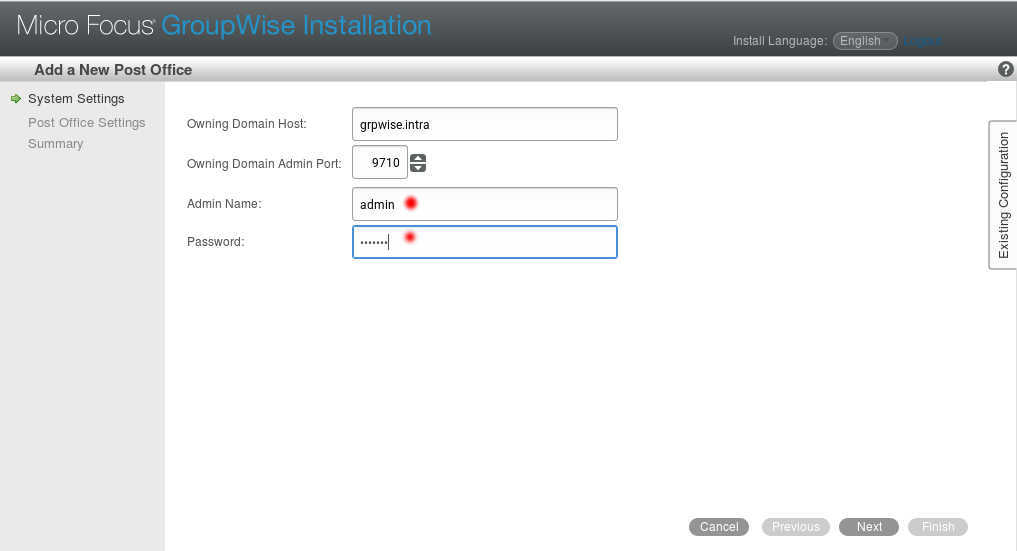Image resolution: width=1017 pixels, height=551 pixels.
Task: Click the Owning Domain Host label
Action: (246, 124)
